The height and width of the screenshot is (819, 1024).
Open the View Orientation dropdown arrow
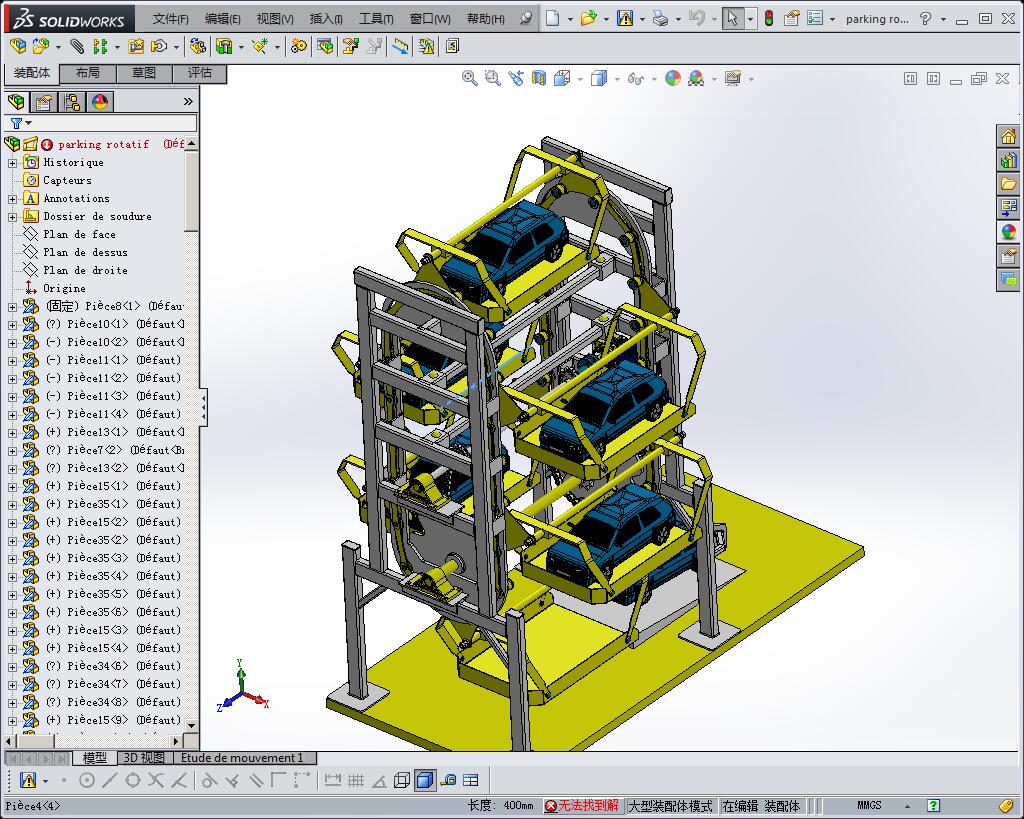click(x=580, y=79)
